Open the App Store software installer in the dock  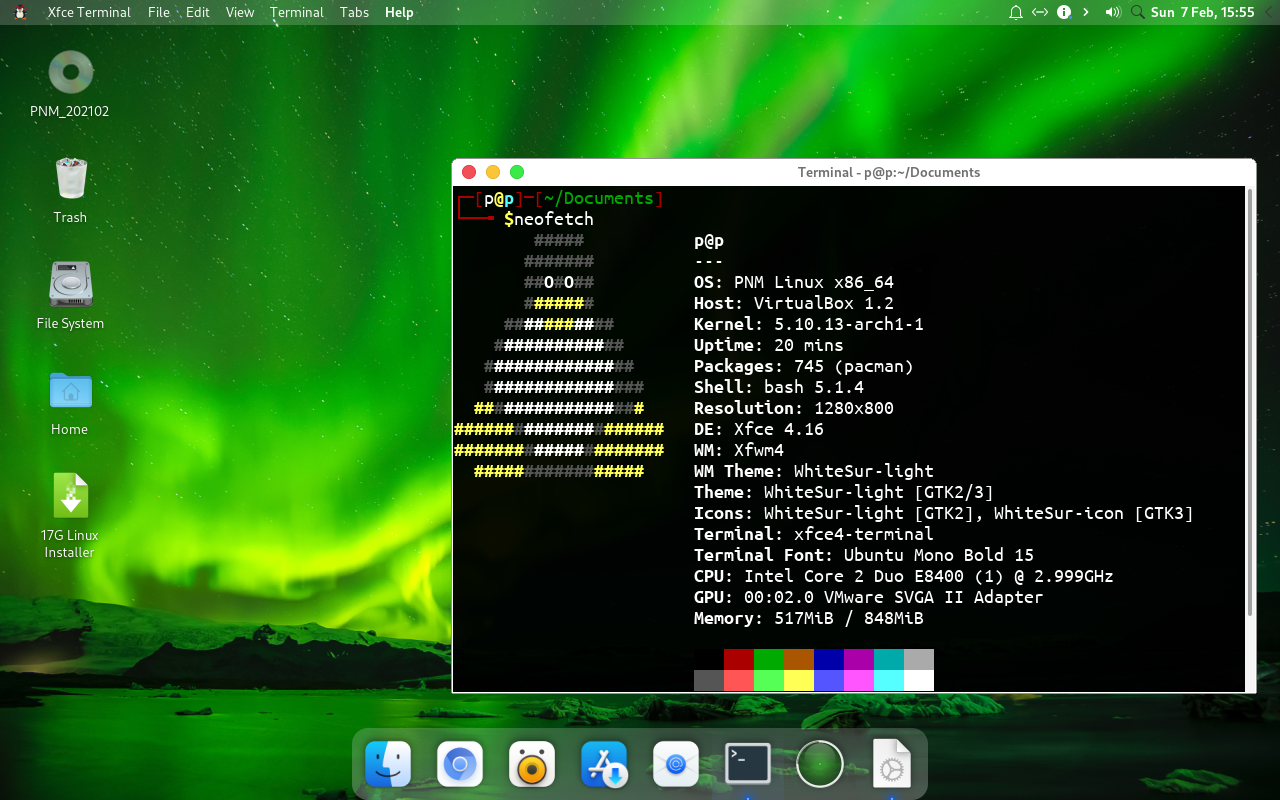tap(604, 765)
